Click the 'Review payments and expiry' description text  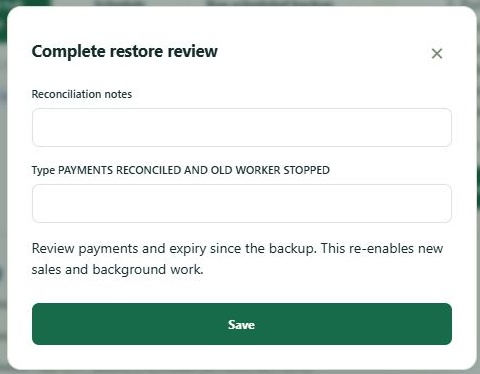[x=237, y=259]
